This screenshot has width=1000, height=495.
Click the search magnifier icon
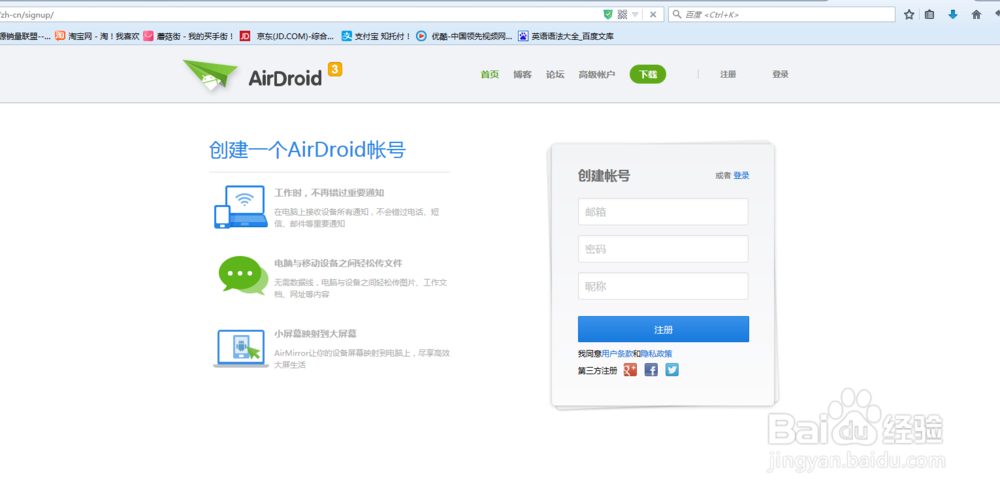(677, 14)
